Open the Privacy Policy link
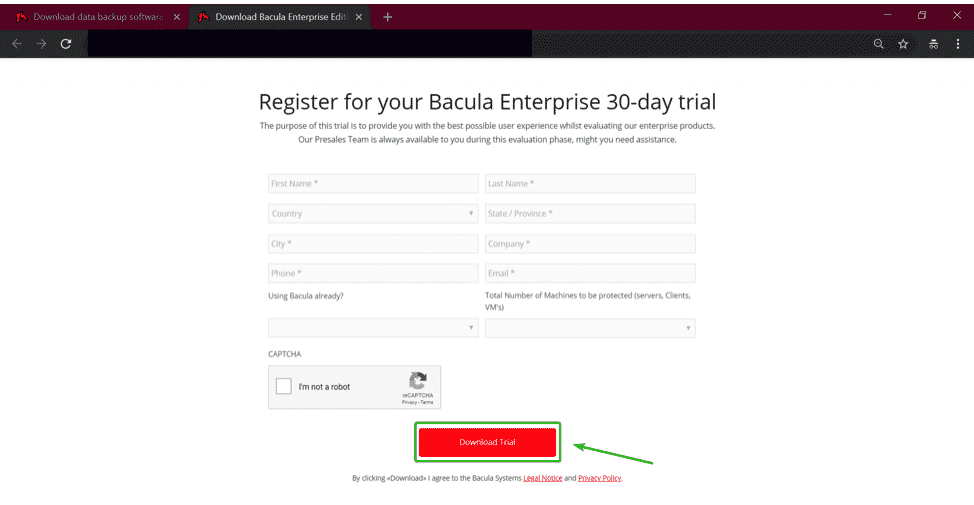 (599, 479)
